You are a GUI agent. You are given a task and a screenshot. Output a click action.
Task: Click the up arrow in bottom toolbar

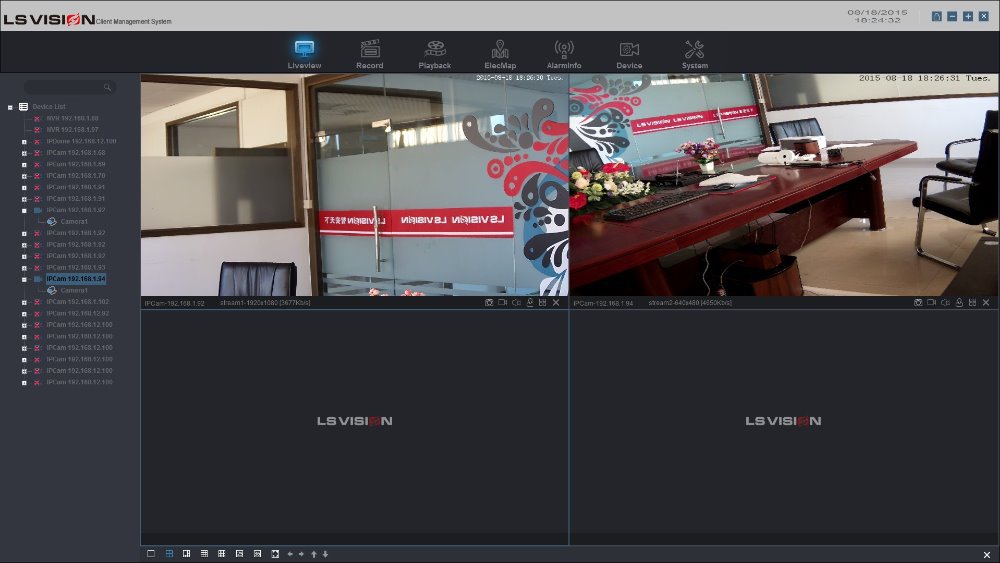(314, 554)
